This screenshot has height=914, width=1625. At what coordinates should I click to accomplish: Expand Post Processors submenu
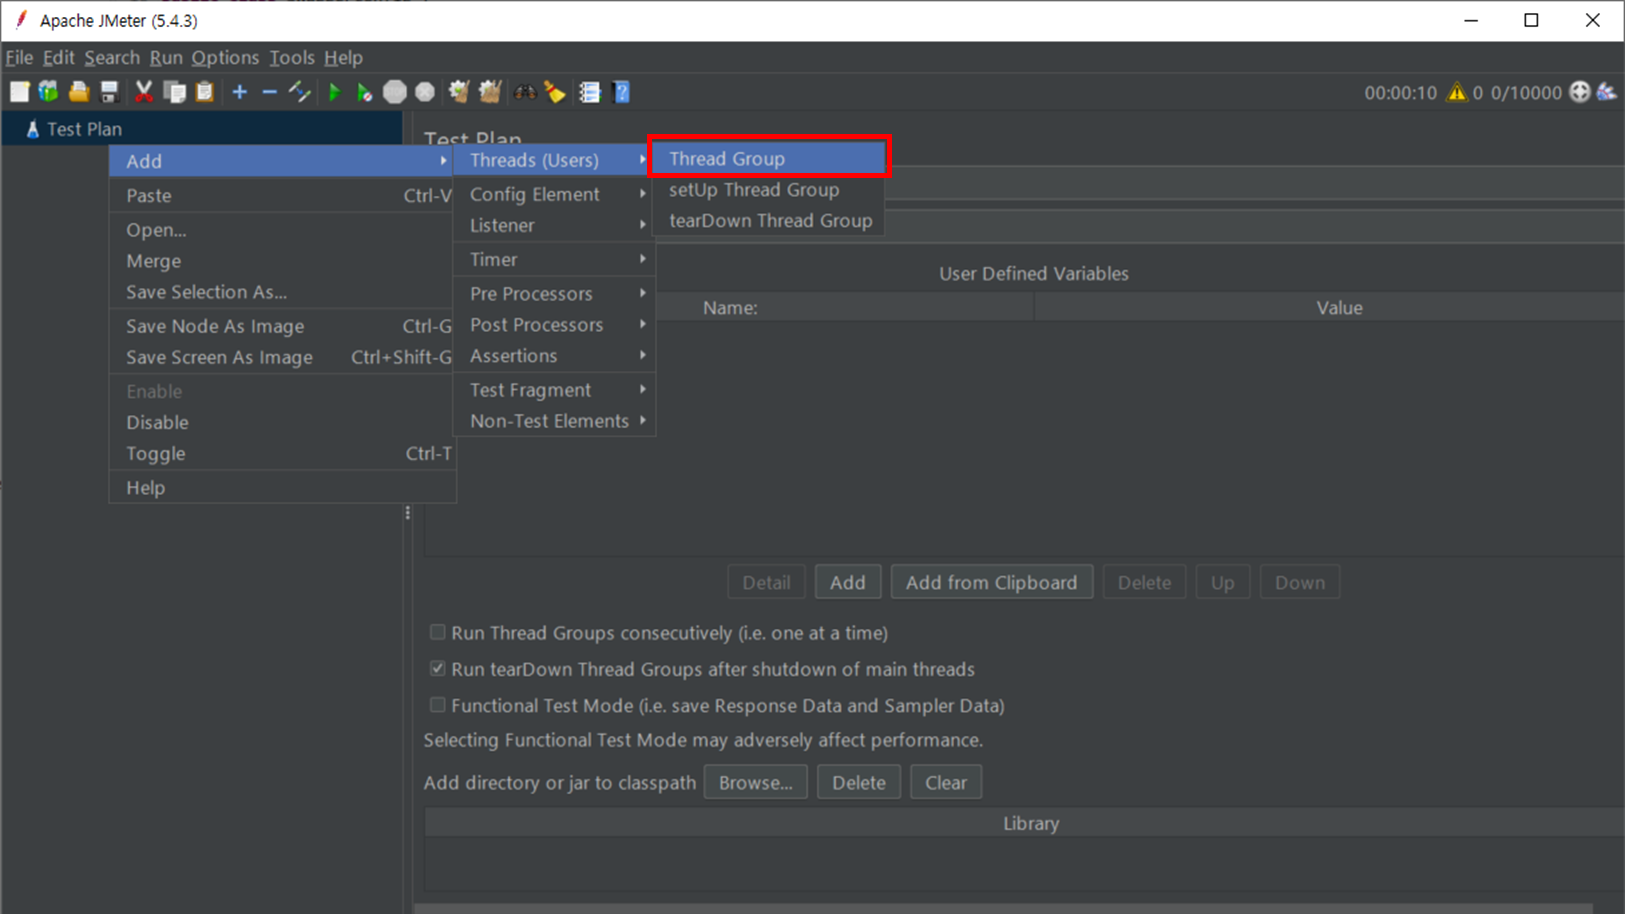[554, 324]
